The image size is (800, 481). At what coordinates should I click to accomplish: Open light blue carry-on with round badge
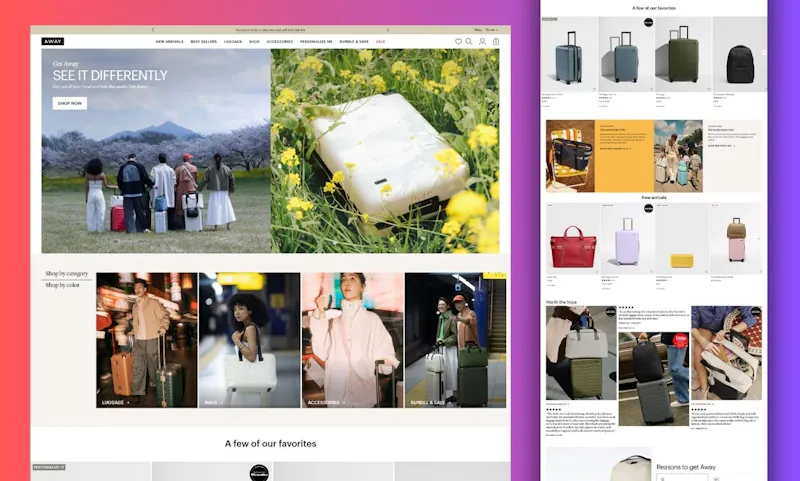pos(626,54)
